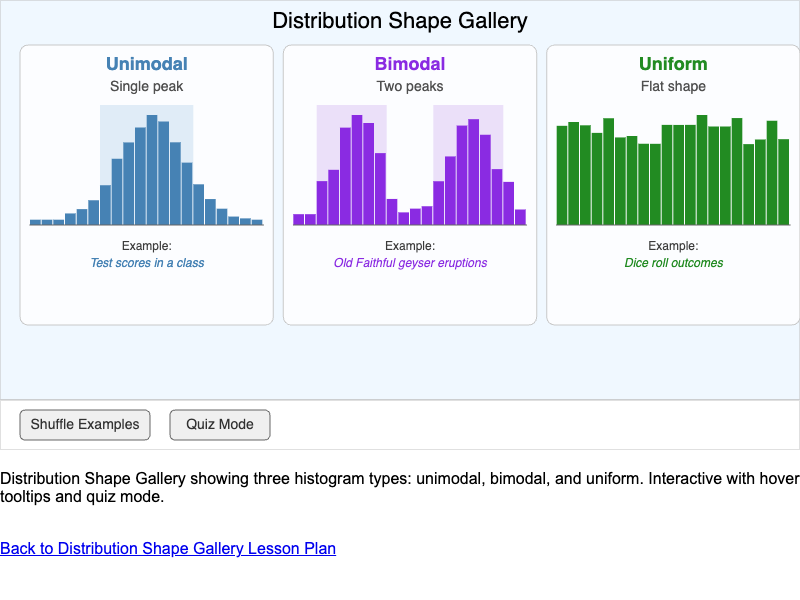
Task: Expand the Test scores in a class example
Action: [146, 261]
